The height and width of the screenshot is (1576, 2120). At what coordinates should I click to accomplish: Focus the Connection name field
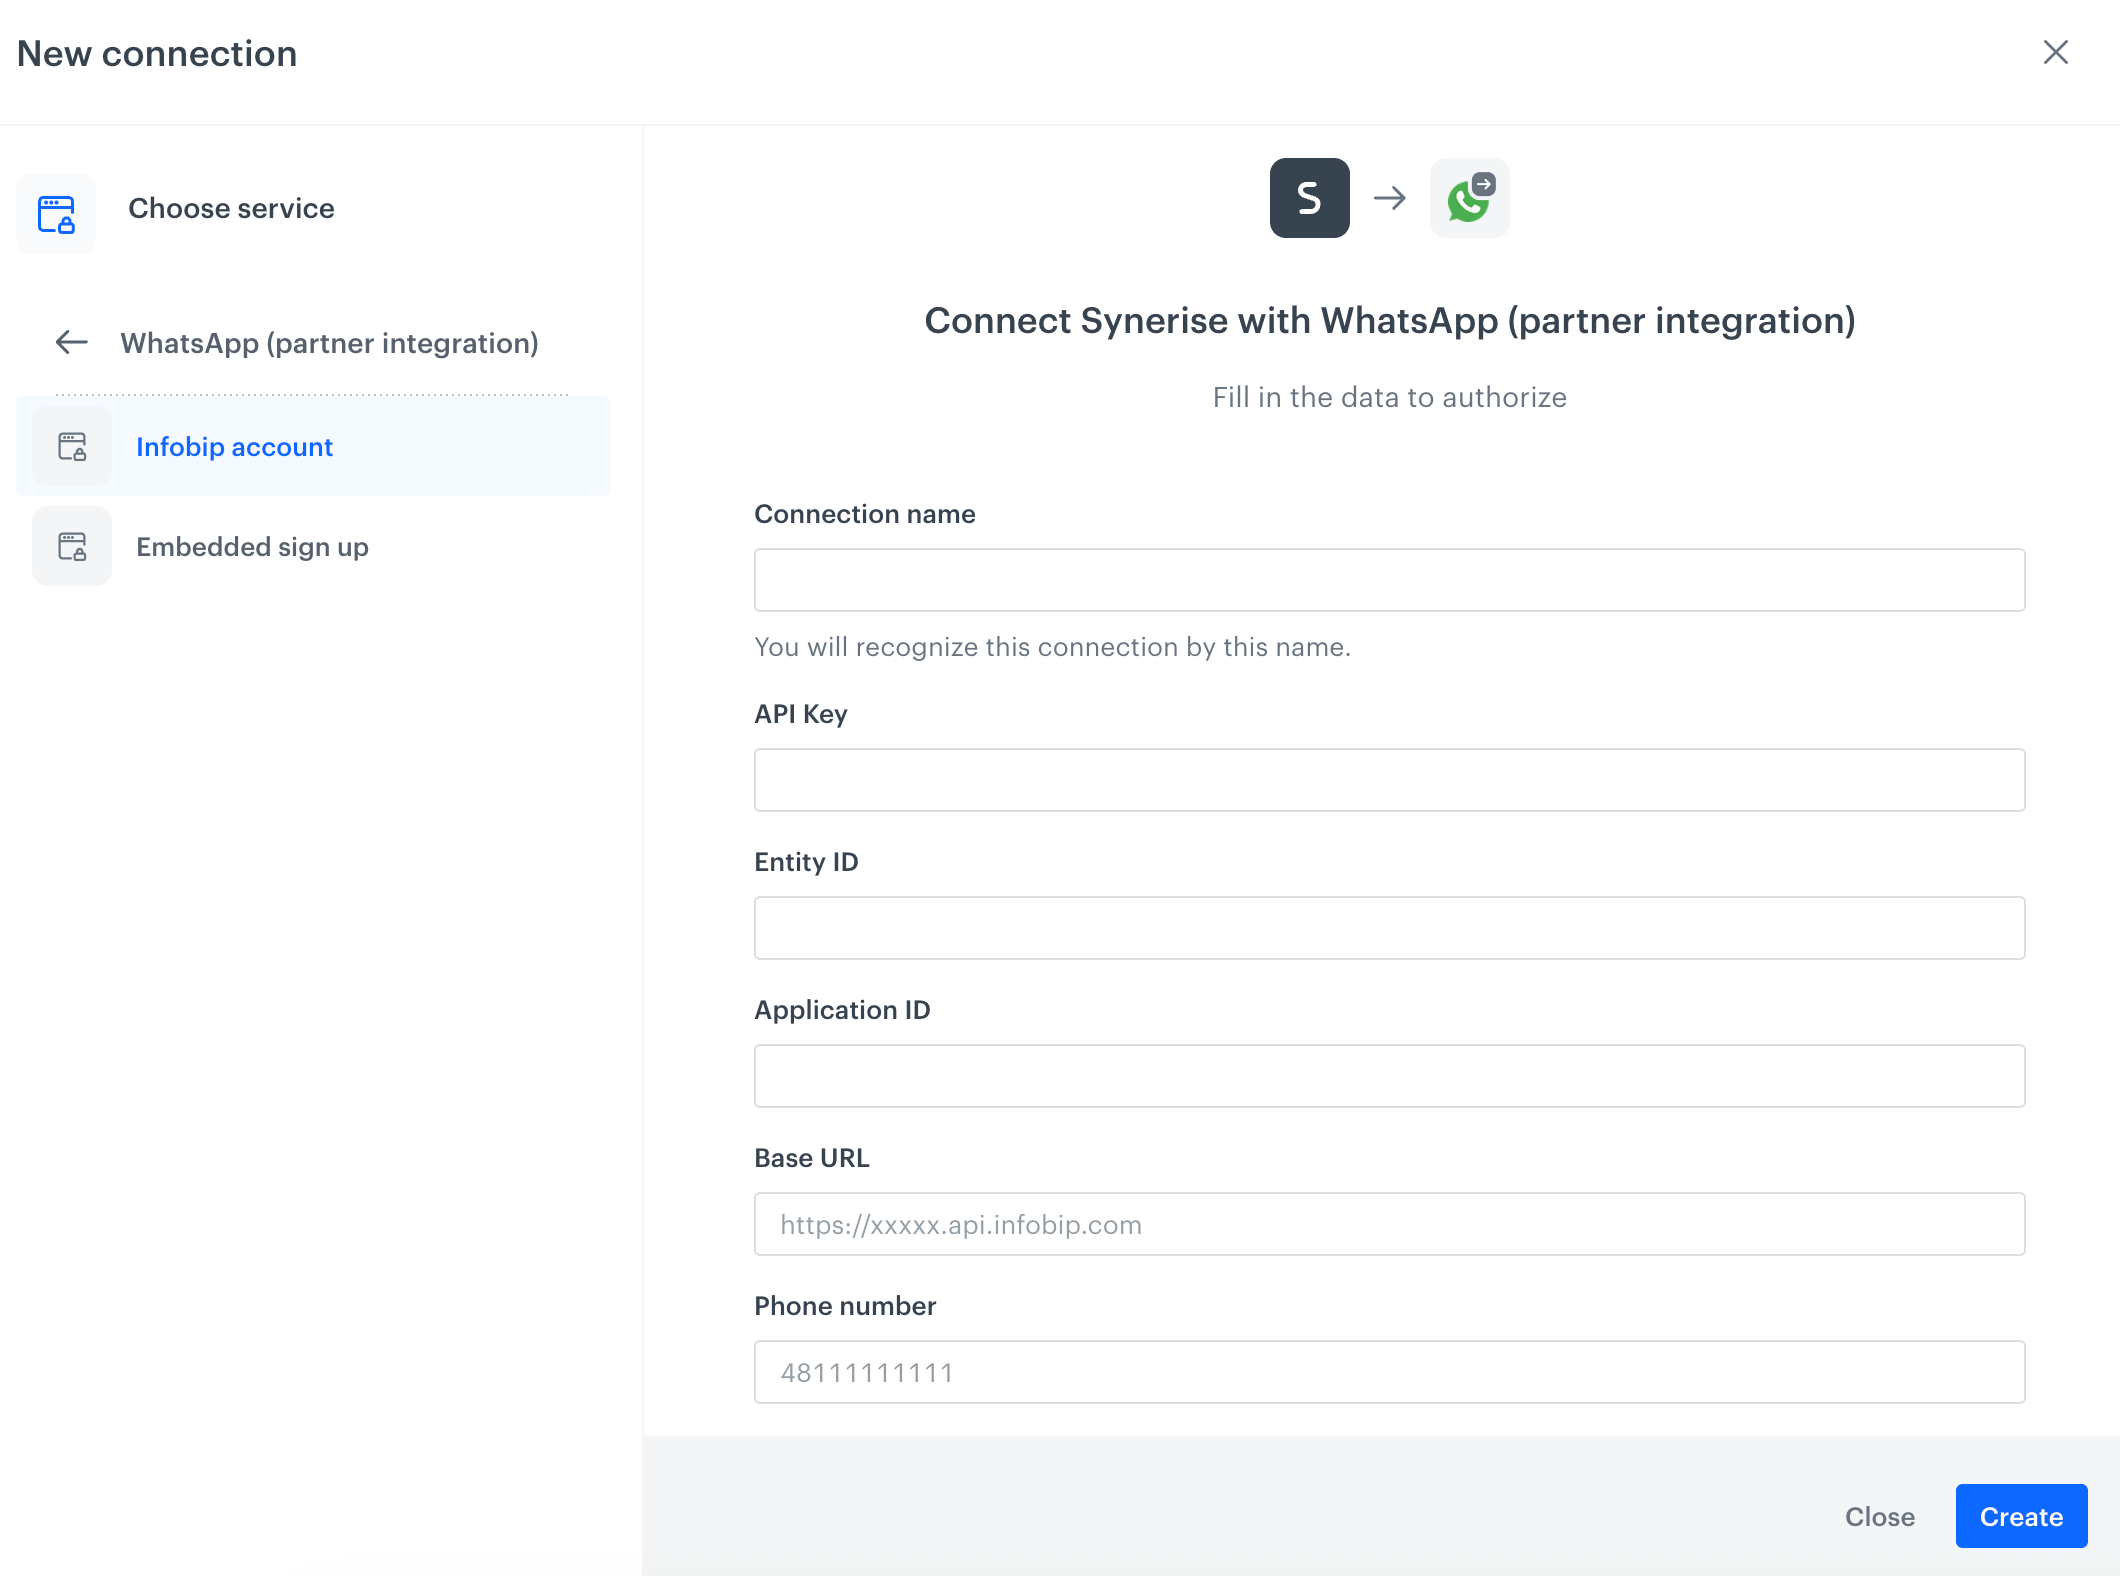pos(1389,580)
